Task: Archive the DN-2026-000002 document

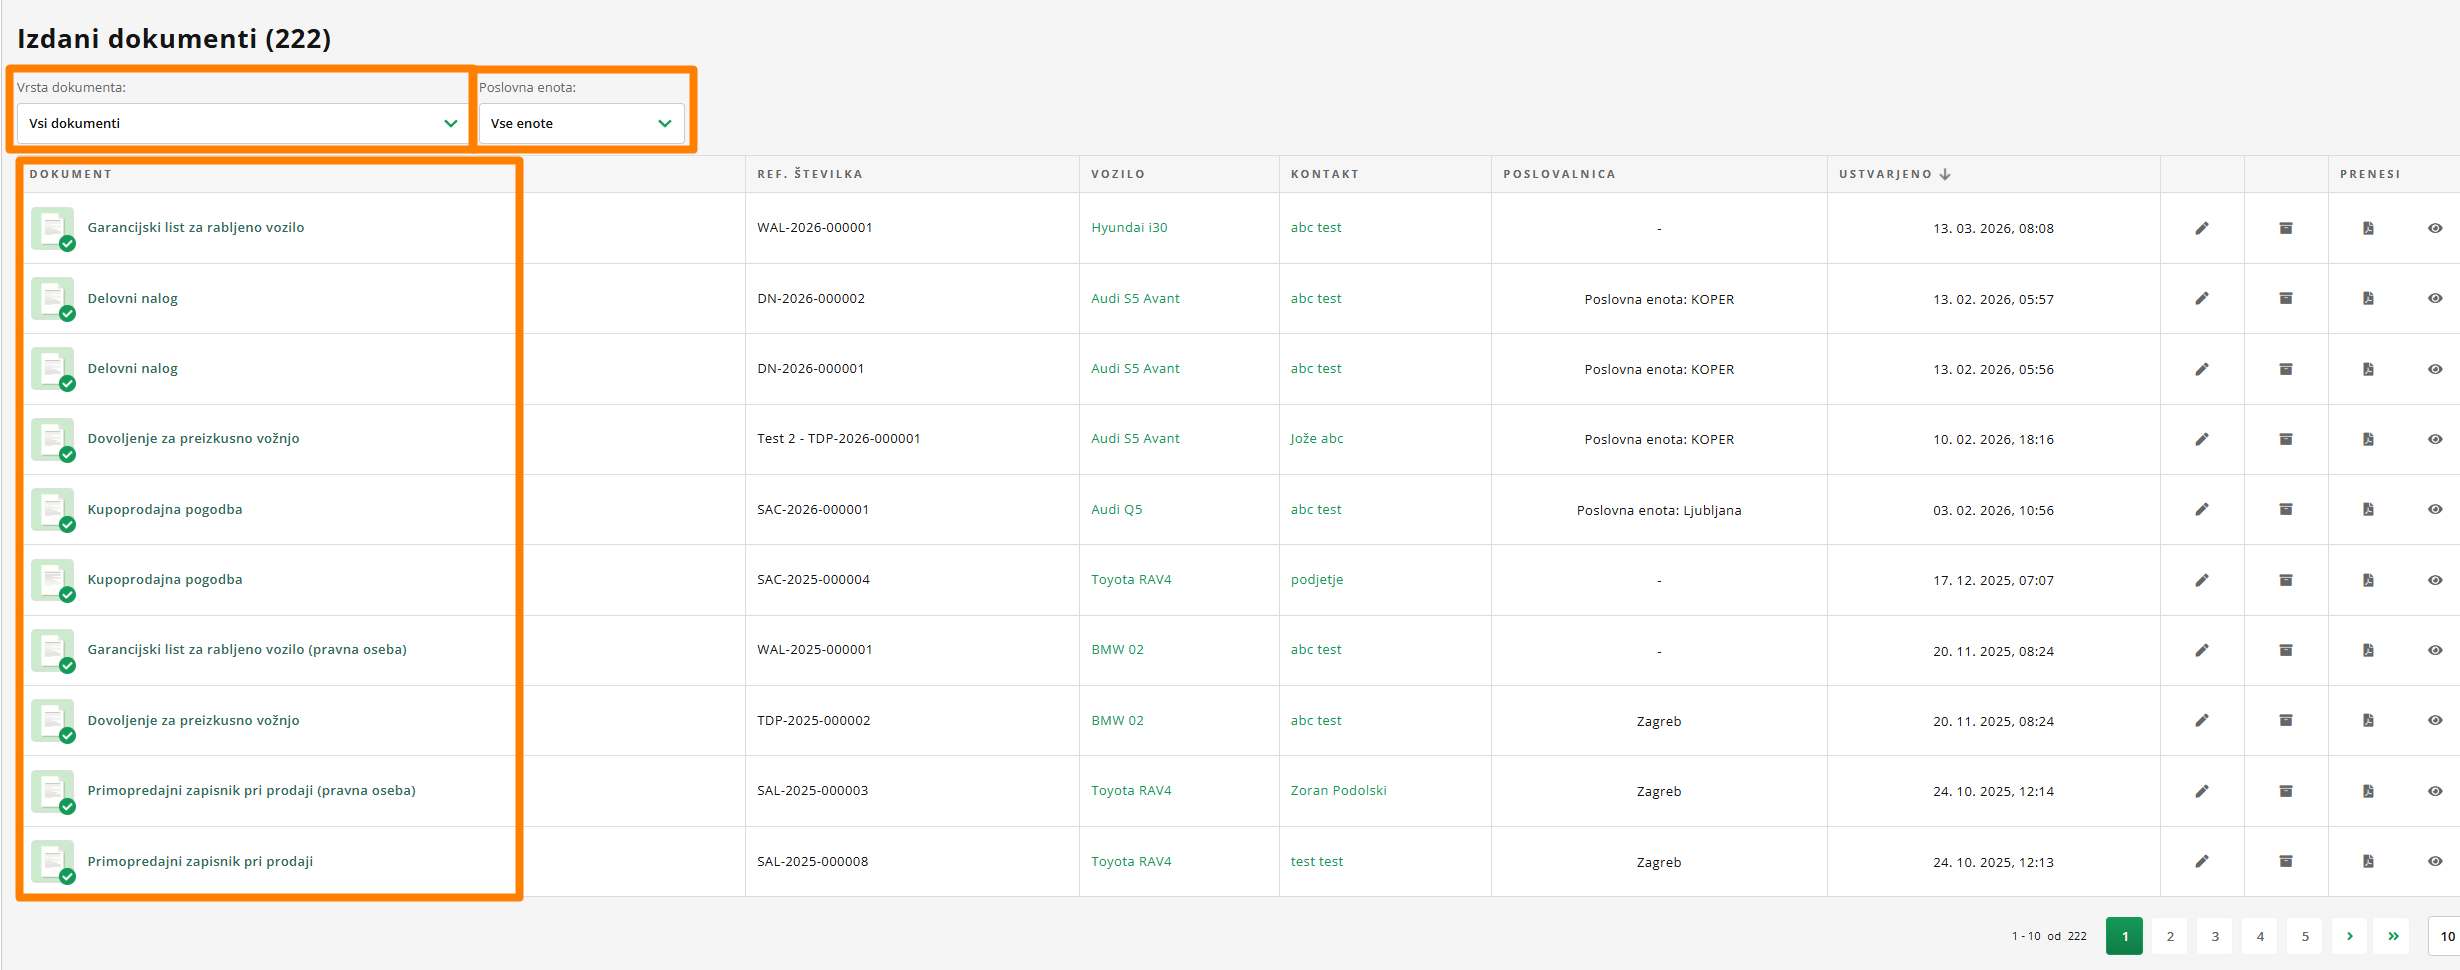Action: (2286, 298)
